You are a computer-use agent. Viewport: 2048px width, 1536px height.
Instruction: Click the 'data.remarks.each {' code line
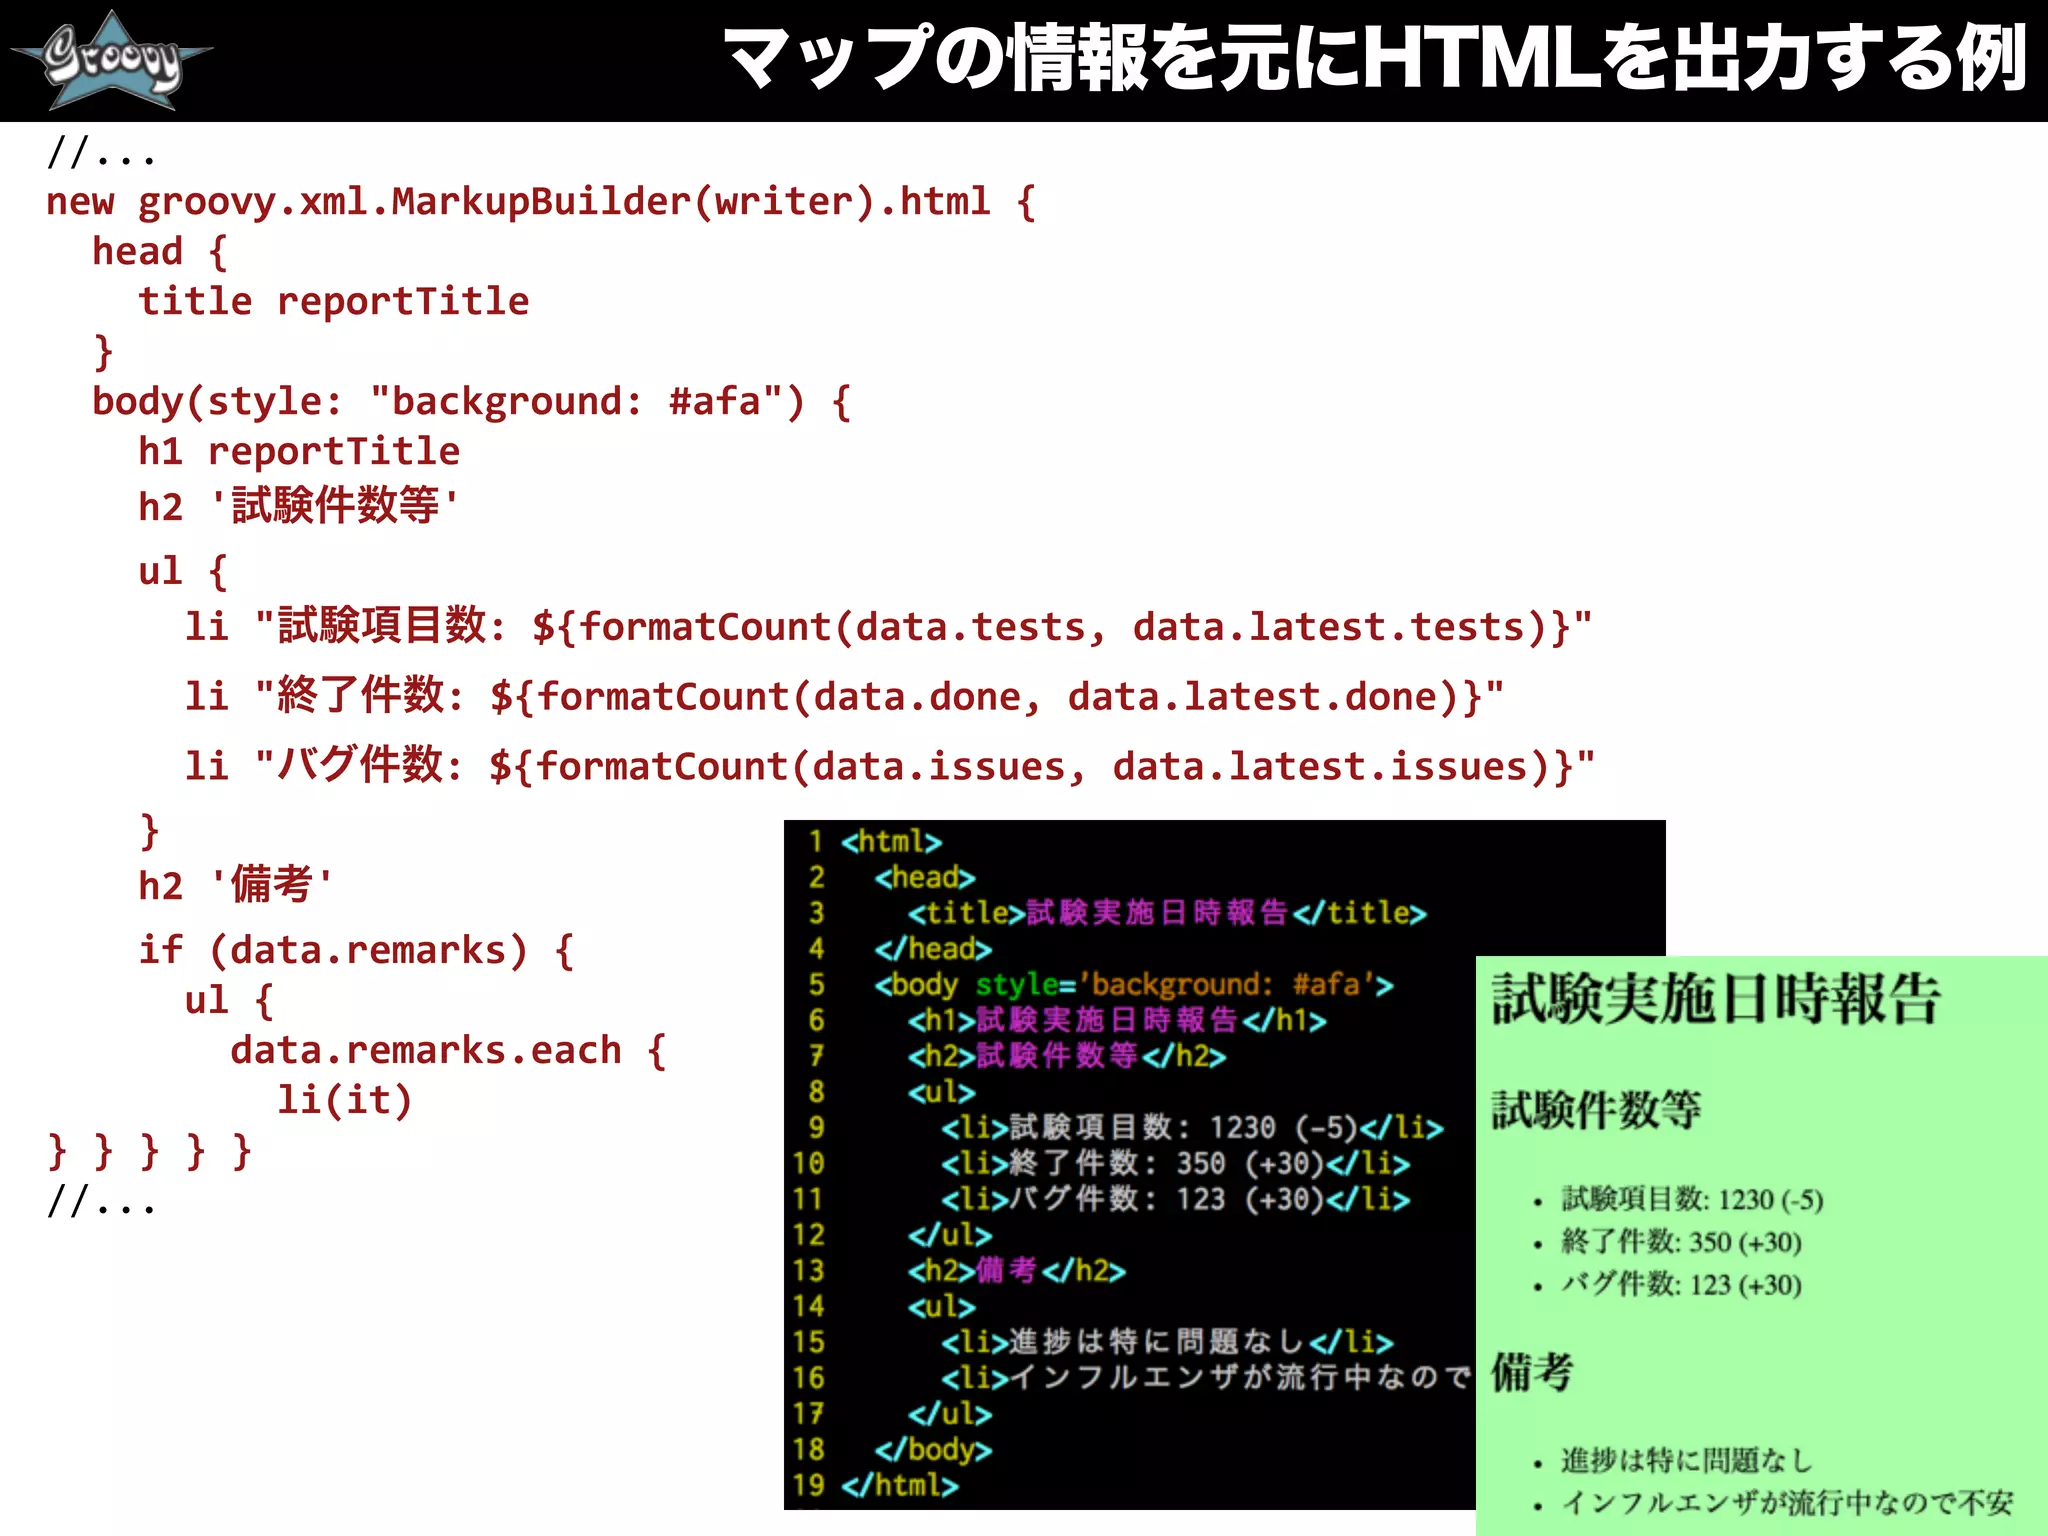click(449, 1050)
